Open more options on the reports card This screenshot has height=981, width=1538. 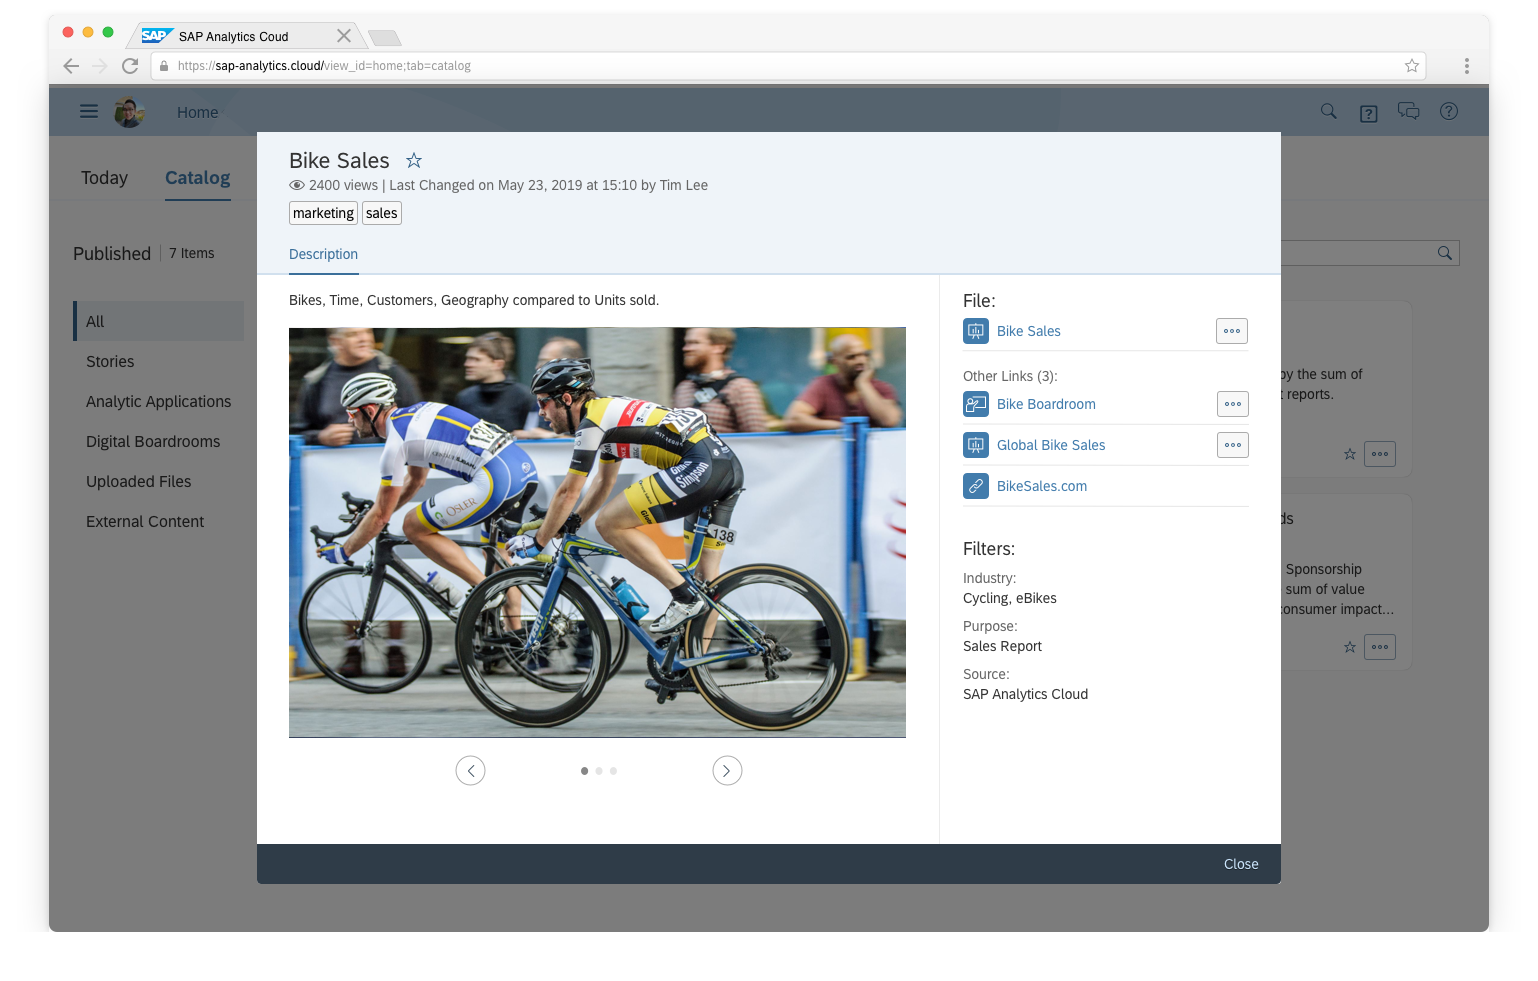click(x=1380, y=454)
